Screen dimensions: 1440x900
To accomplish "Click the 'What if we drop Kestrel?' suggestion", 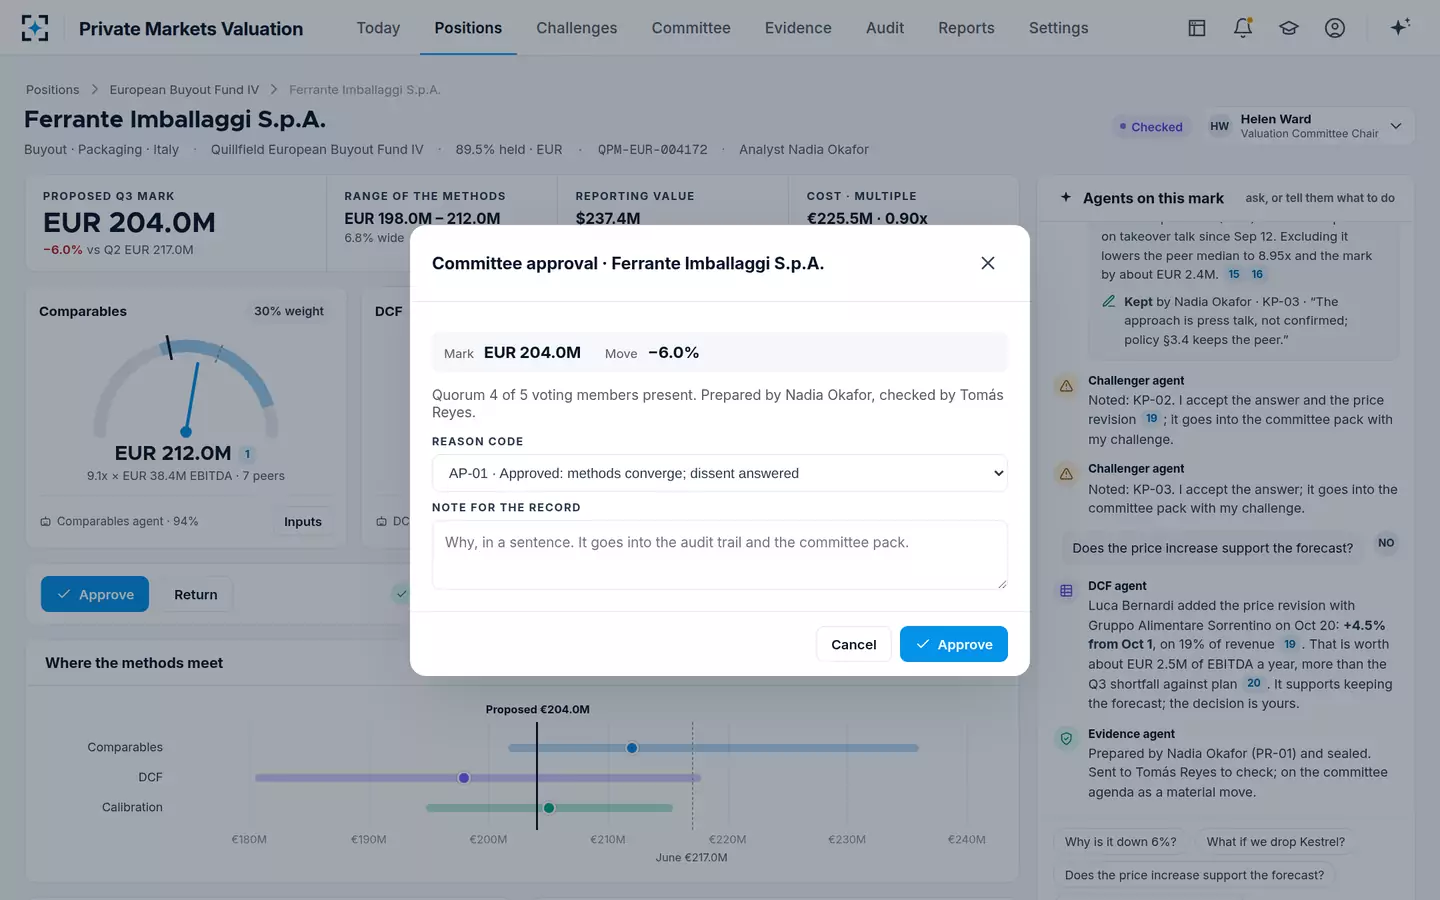I will point(1276,842).
